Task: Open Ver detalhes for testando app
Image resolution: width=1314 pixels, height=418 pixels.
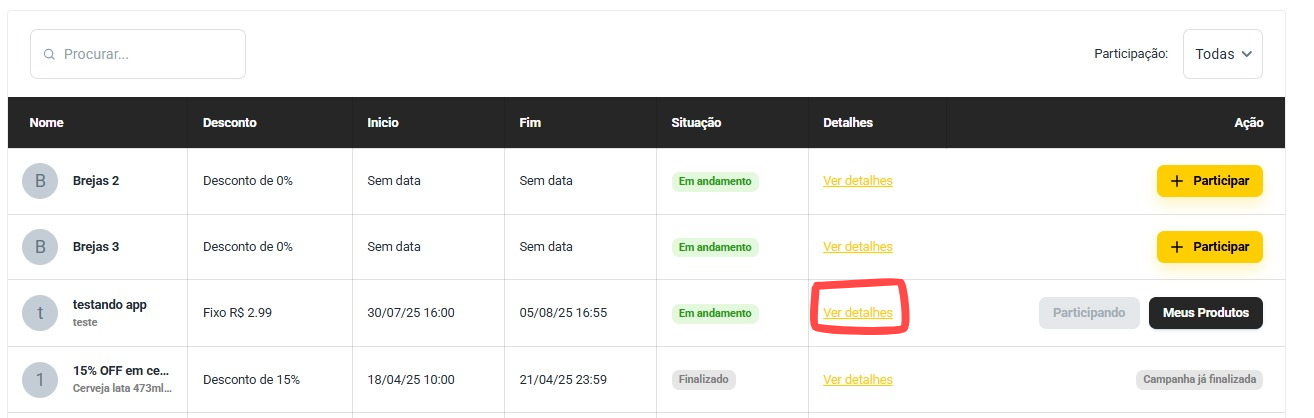Action: coord(858,313)
